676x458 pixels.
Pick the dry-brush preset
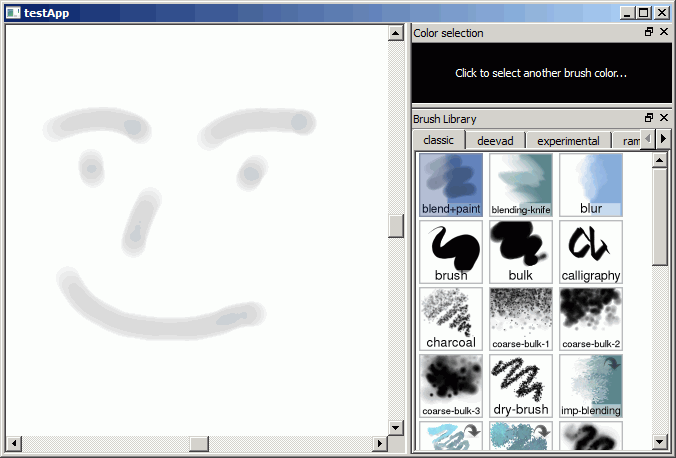(521, 386)
